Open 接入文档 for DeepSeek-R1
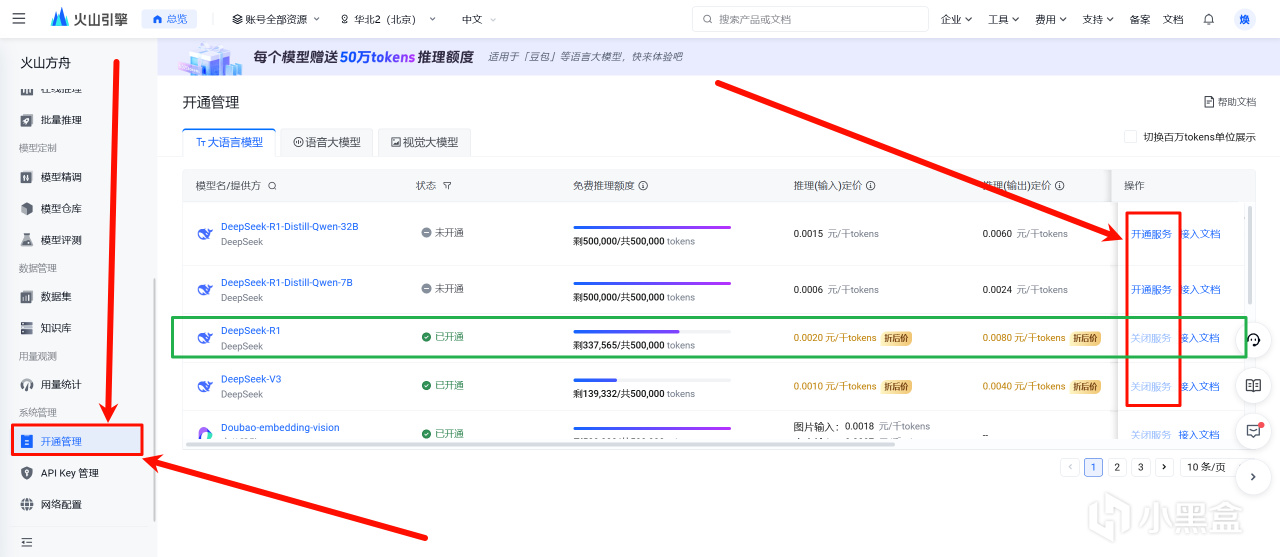This screenshot has width=1280, height=557. point(1200,338)
